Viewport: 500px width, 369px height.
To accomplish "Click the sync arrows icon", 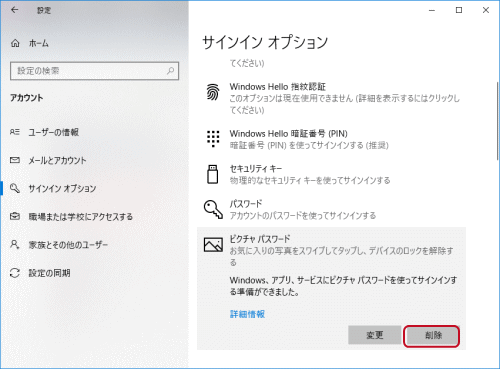I will click(15, 273).
